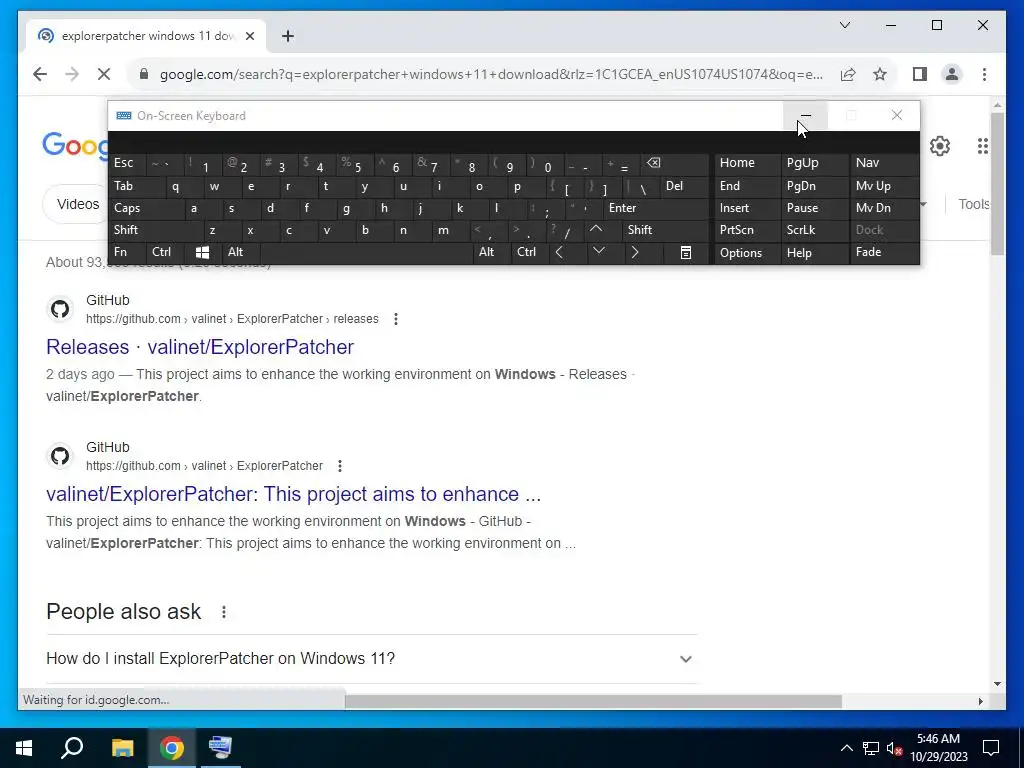This screenshot has width=1024, height=768.
Task: Click the Chrome taskbar icon
Action: click(172, 748)
